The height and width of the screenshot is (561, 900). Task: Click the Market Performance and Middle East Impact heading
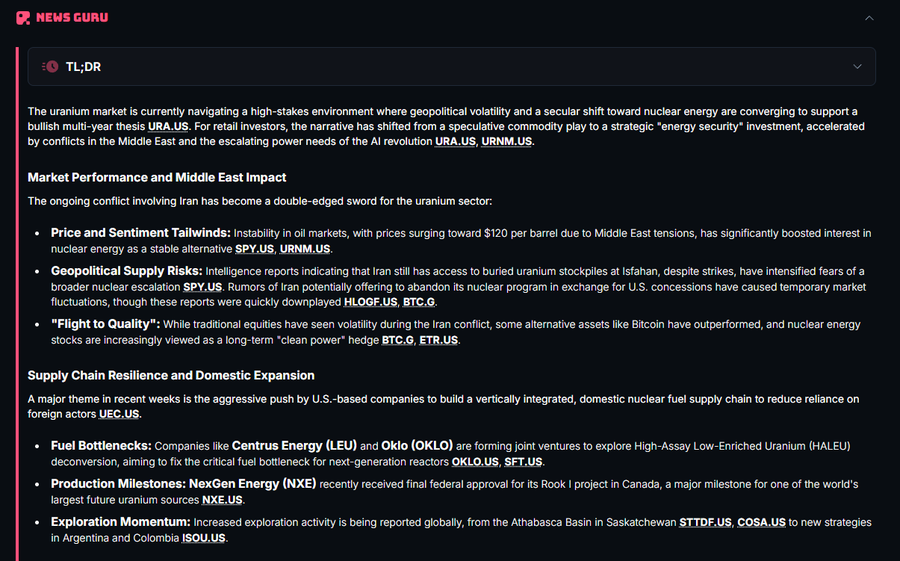157,177
